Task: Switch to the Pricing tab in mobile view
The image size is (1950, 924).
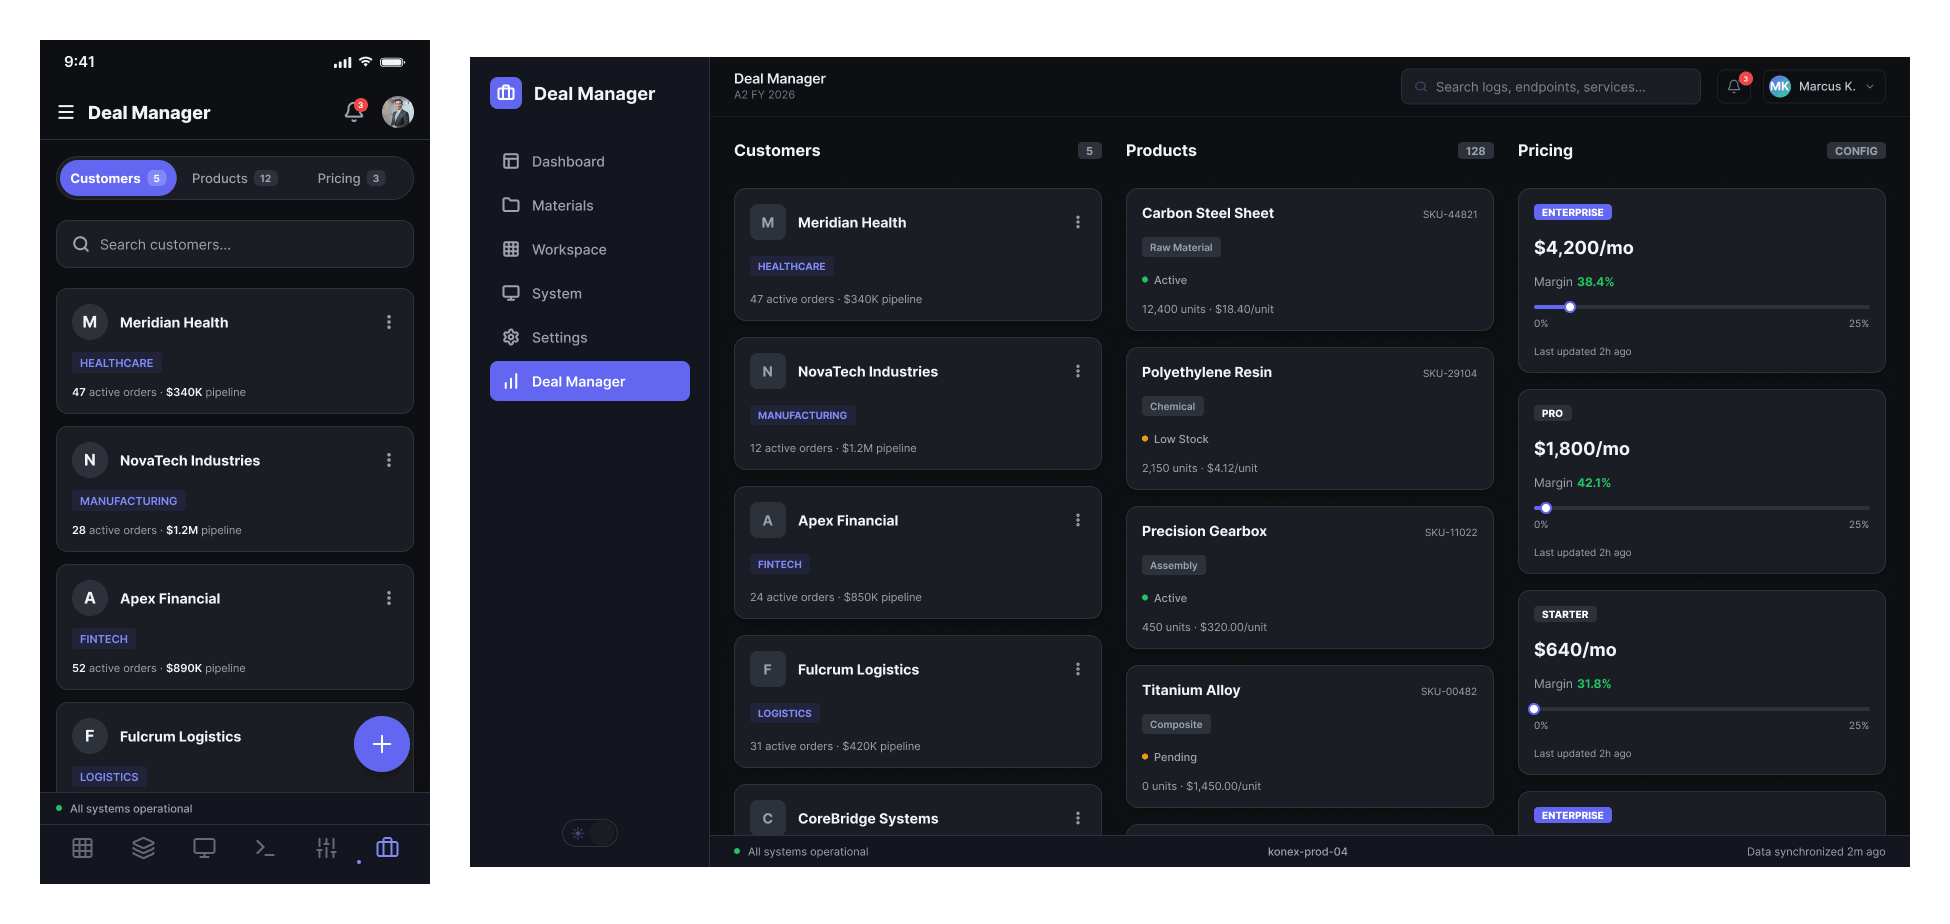Action: (x=350, y=178)
